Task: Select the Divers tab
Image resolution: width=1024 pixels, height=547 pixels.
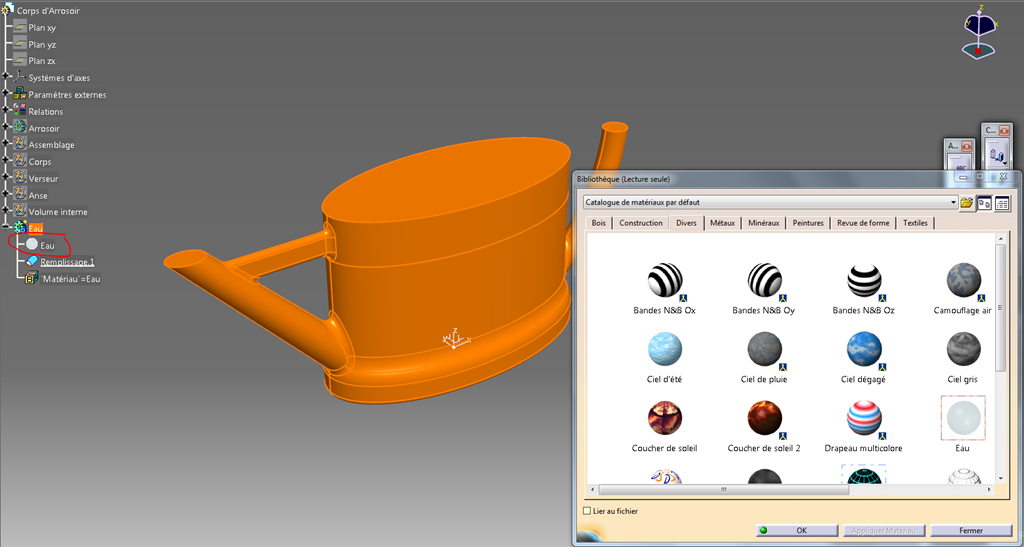Action: [x=686, y=223]
